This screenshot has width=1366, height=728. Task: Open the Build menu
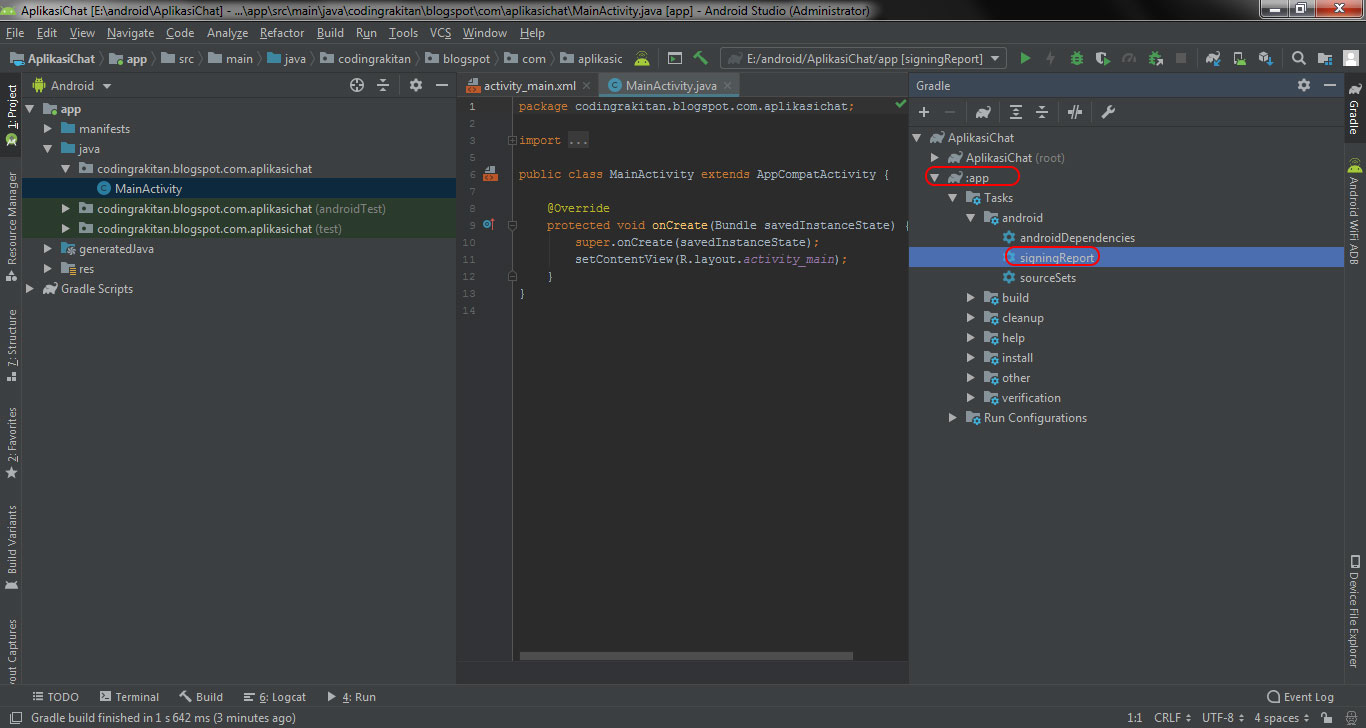coord(330,33)
